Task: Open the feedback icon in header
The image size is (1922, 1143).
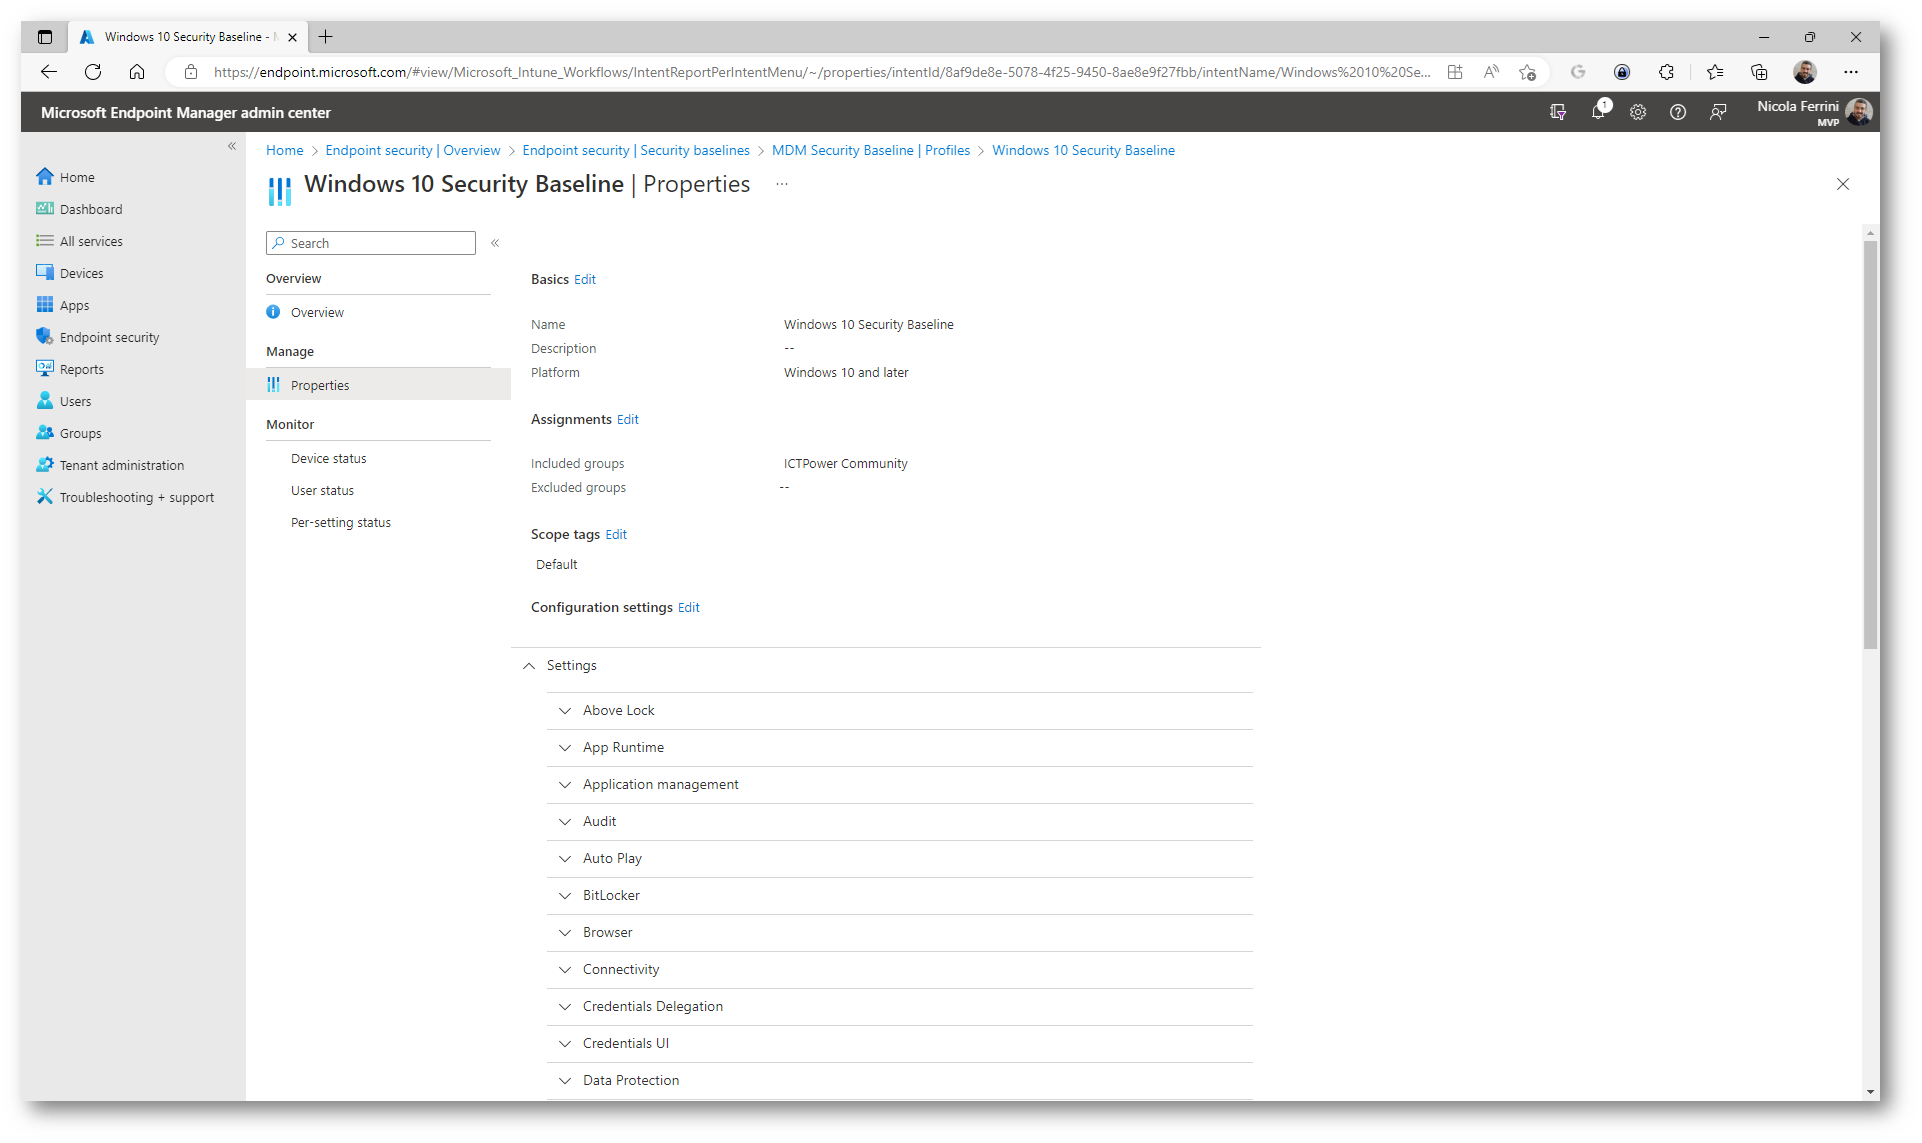Action: pos(1718,112)
